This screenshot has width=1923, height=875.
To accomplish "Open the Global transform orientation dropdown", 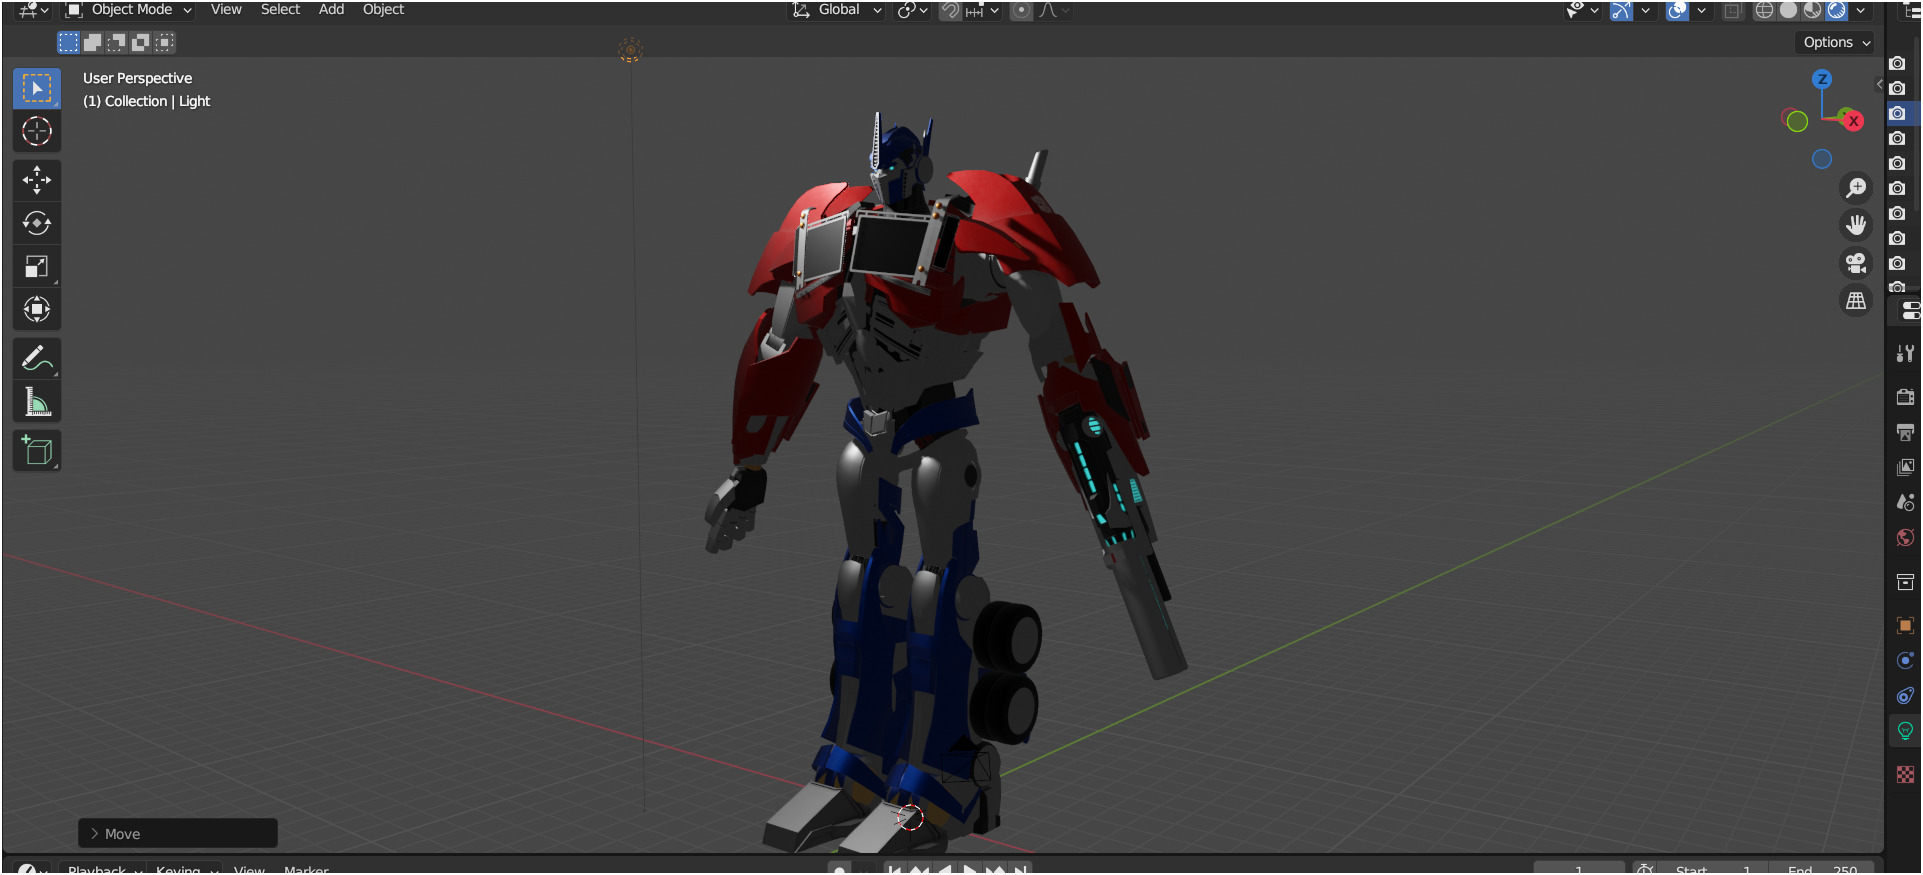I will click(x=837, y=10).
